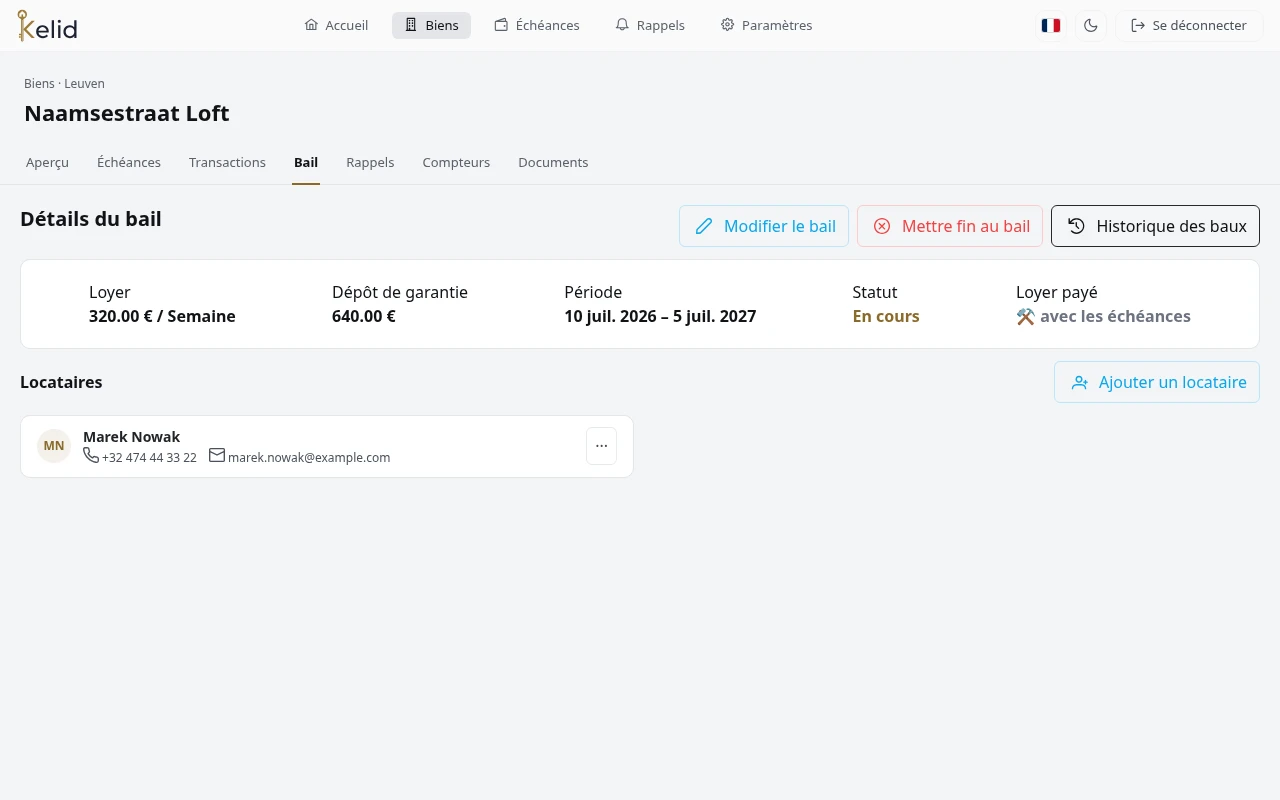This screenshot has height=800, width=1280.
Task: Open the Documents tab
Action: tap(553, 162)
